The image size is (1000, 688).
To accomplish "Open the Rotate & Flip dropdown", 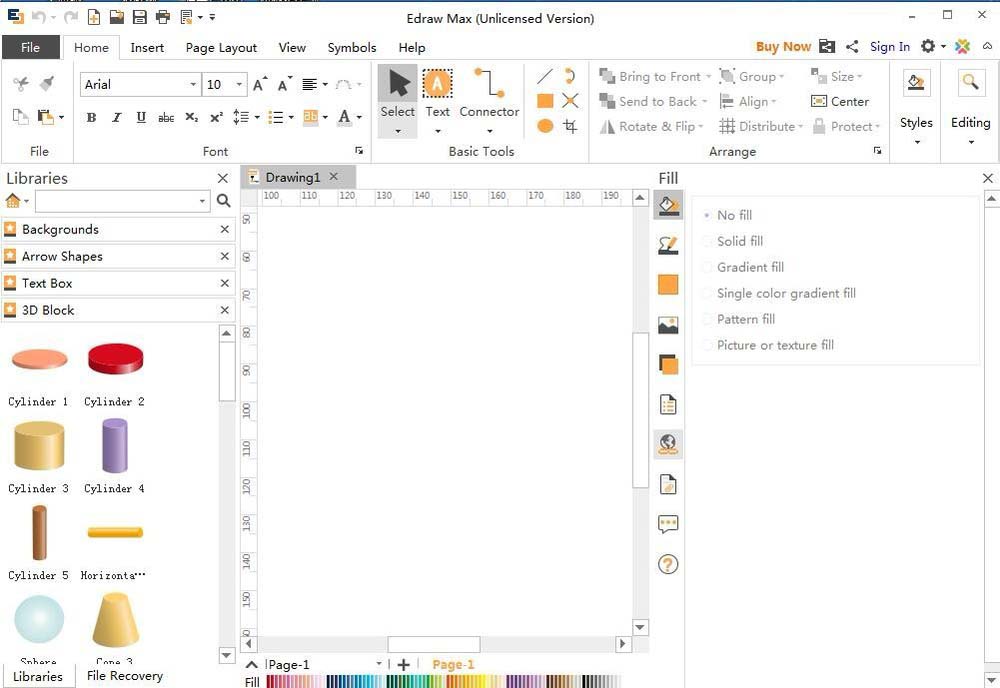I will tap(655, 126).
